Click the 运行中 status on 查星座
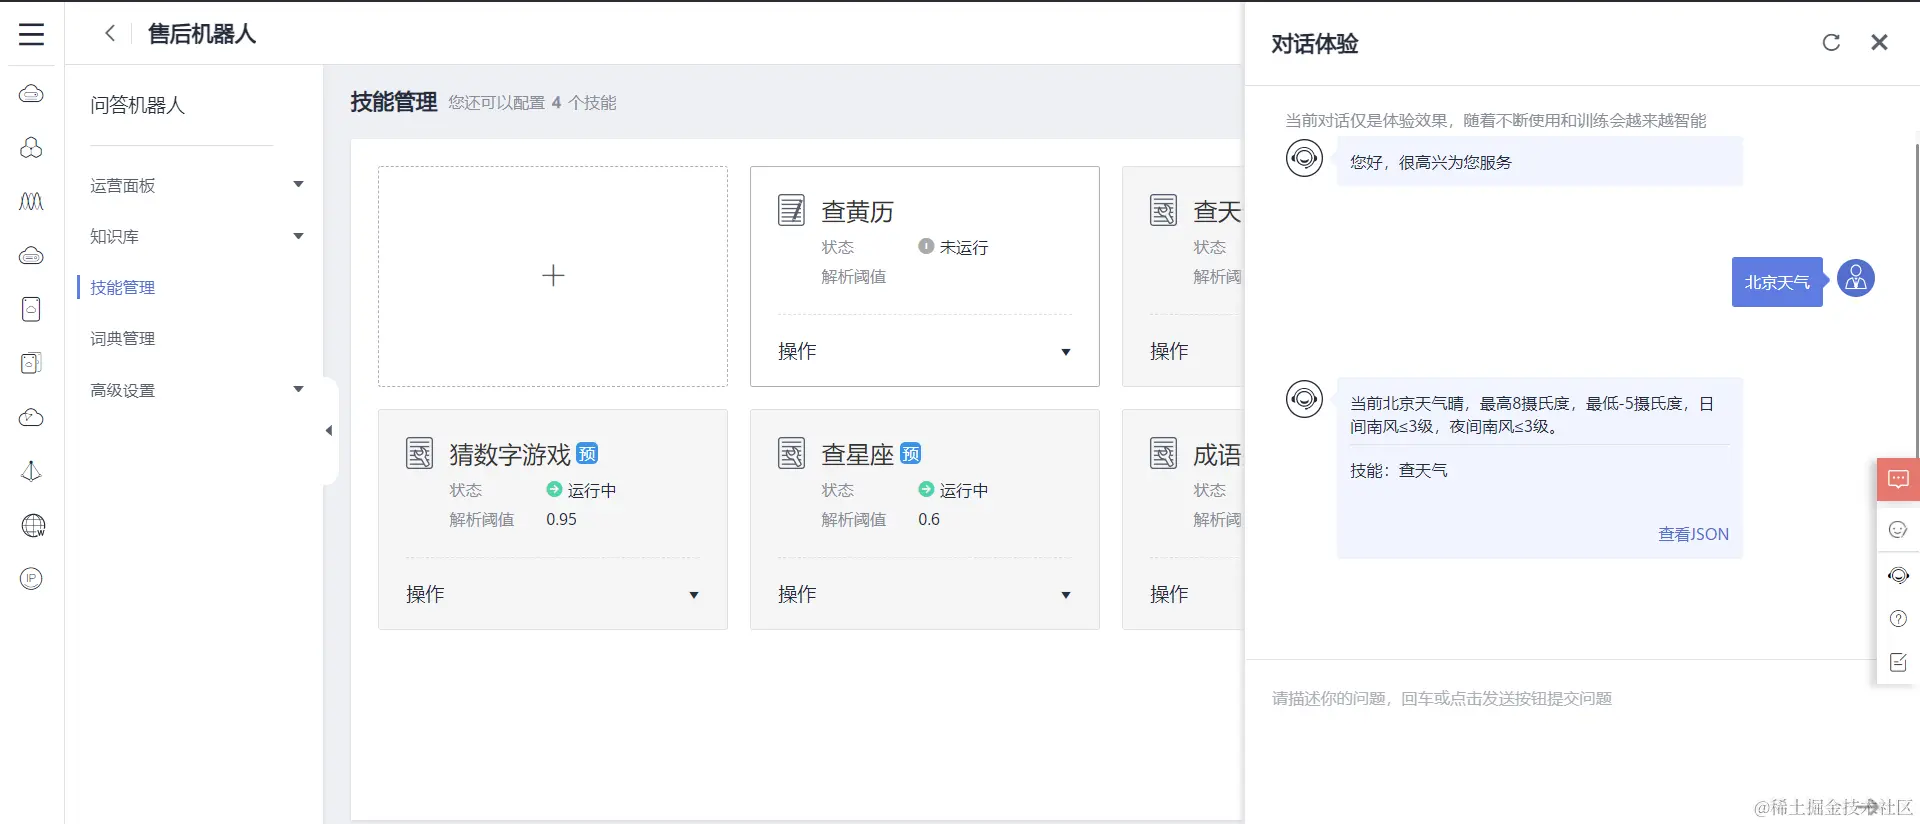The height and width of the screenshot is (824, 1920). pyautogui.click(x=953, y=489)
